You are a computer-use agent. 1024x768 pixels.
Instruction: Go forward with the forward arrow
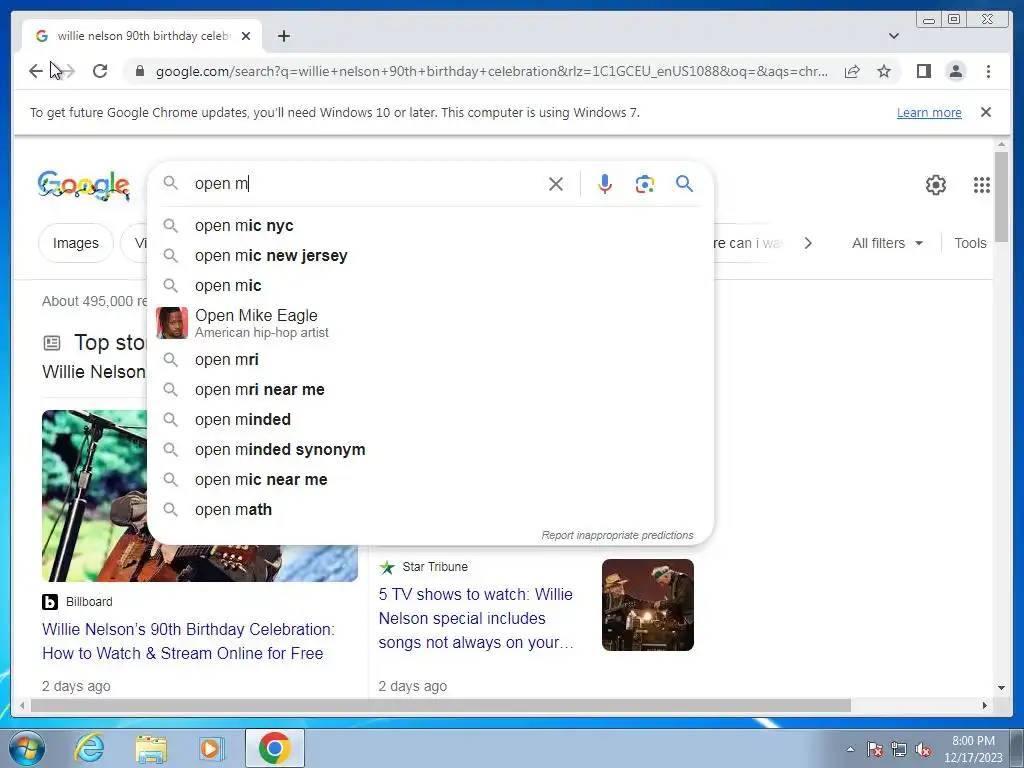click(67, 71)
